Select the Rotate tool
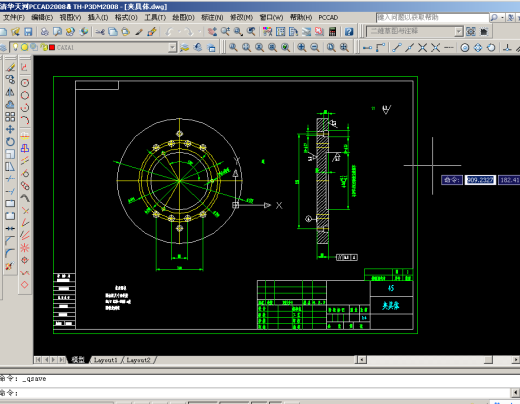Screen dimensions: 520x404 point(10,142)
